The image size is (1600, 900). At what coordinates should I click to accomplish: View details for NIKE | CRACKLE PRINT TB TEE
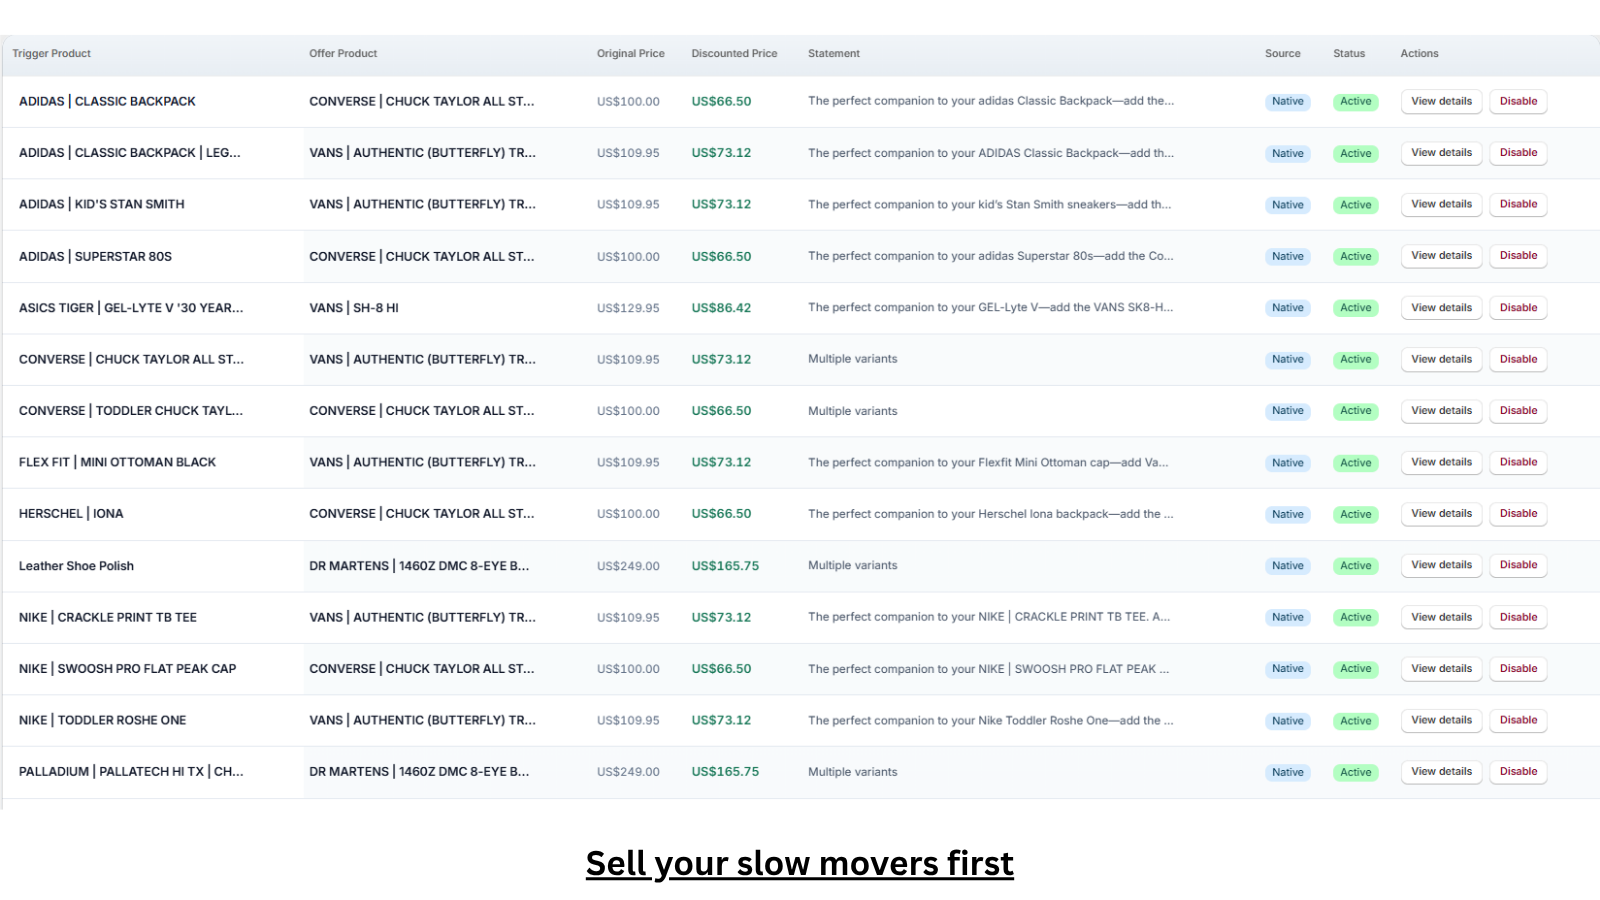(1441, 617)
